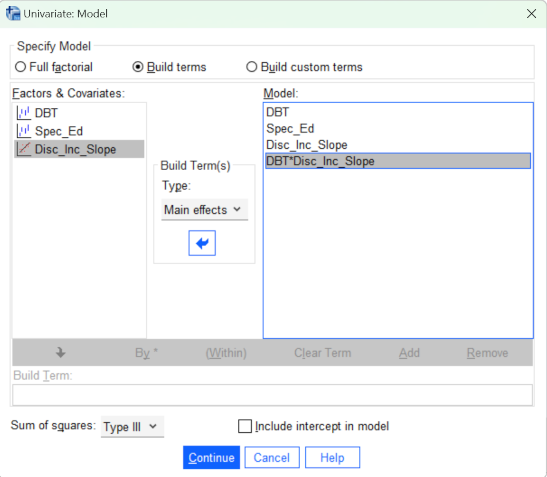Click the SPSS icon in title bar

(x=13, y=14)
